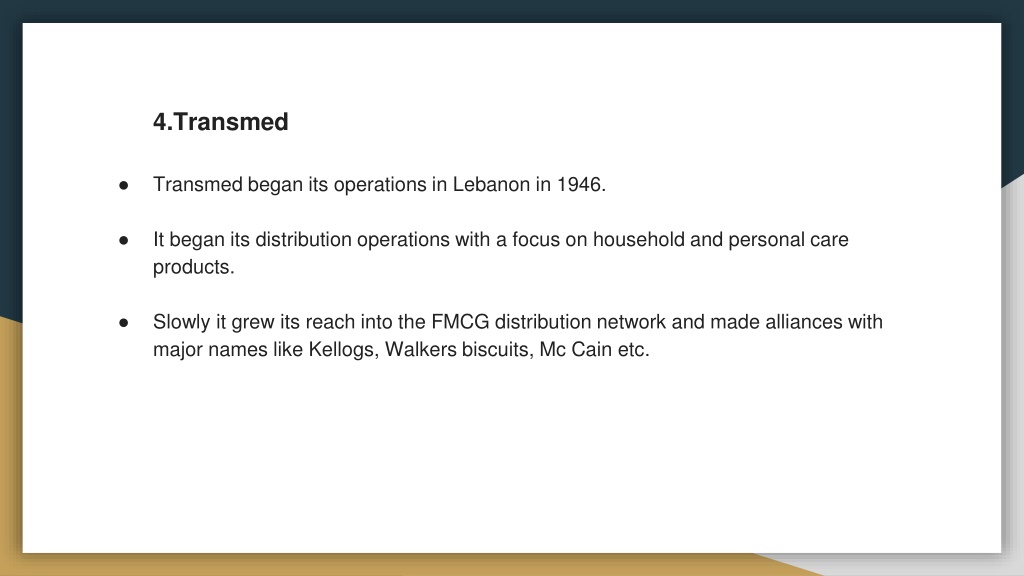This screenshot has height=576, width=1024.
Task: Click the '4.Transmed' slide title
Action: tap(221, 122)
